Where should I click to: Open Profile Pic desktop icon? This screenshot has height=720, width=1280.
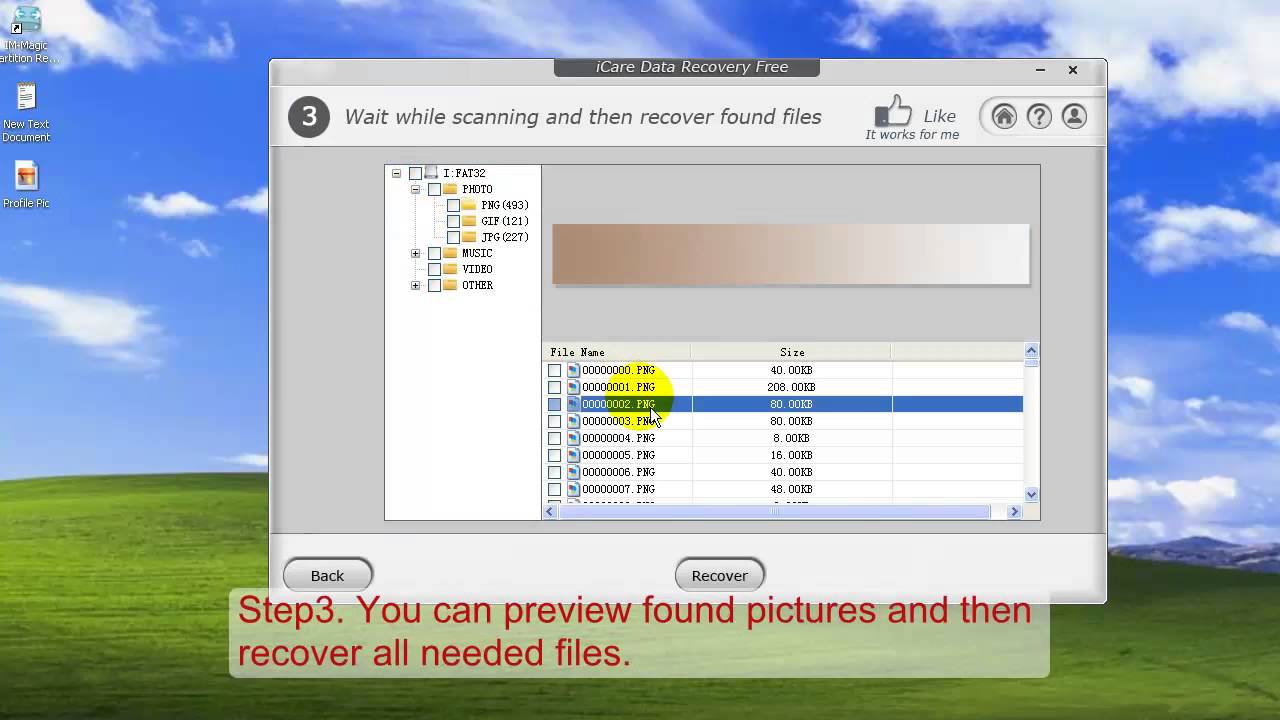pos(26,185)
